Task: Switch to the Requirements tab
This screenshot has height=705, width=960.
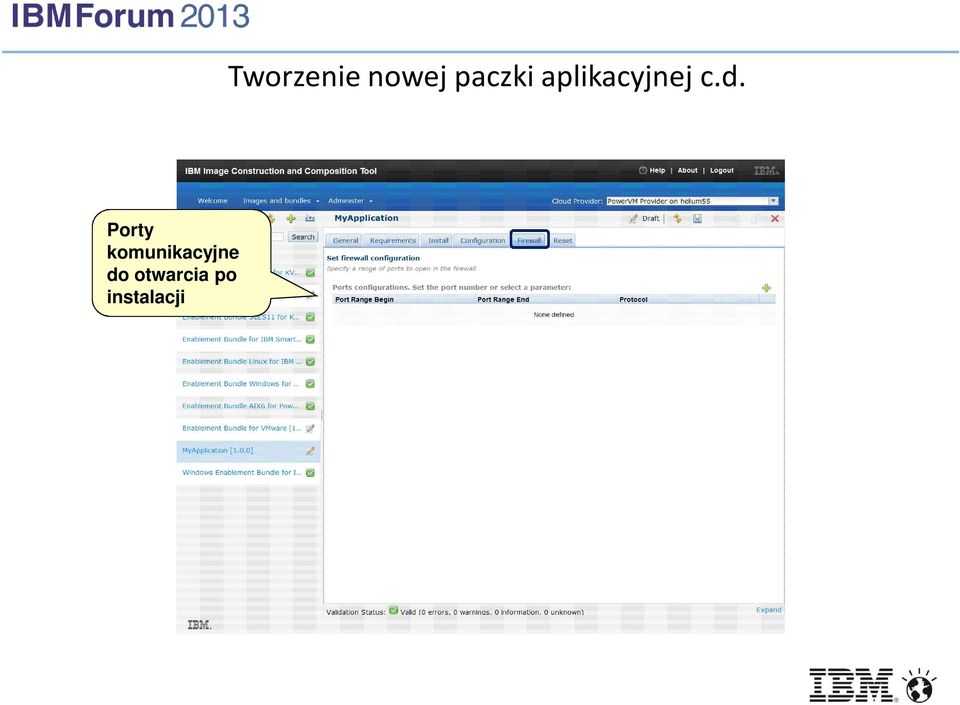Action: 392,241
